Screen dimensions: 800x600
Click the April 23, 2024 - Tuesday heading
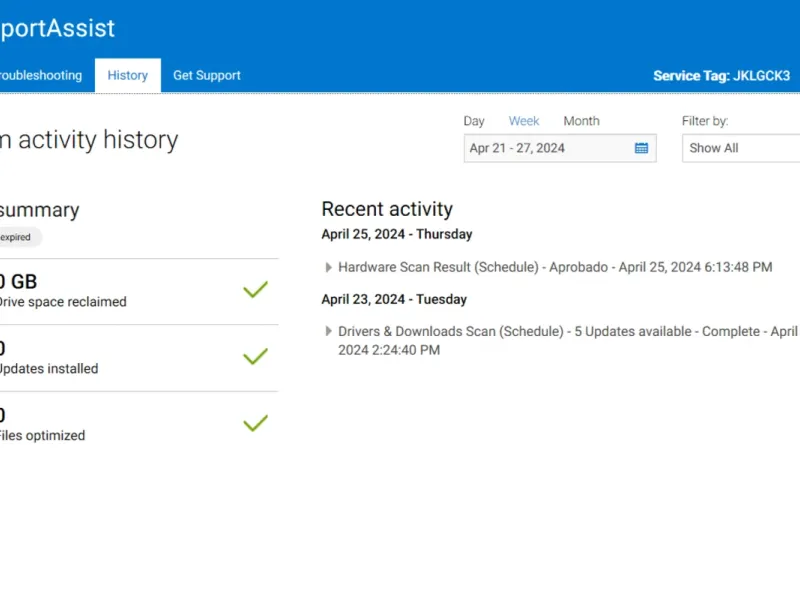pyautogui.click(x=394, y=299)
